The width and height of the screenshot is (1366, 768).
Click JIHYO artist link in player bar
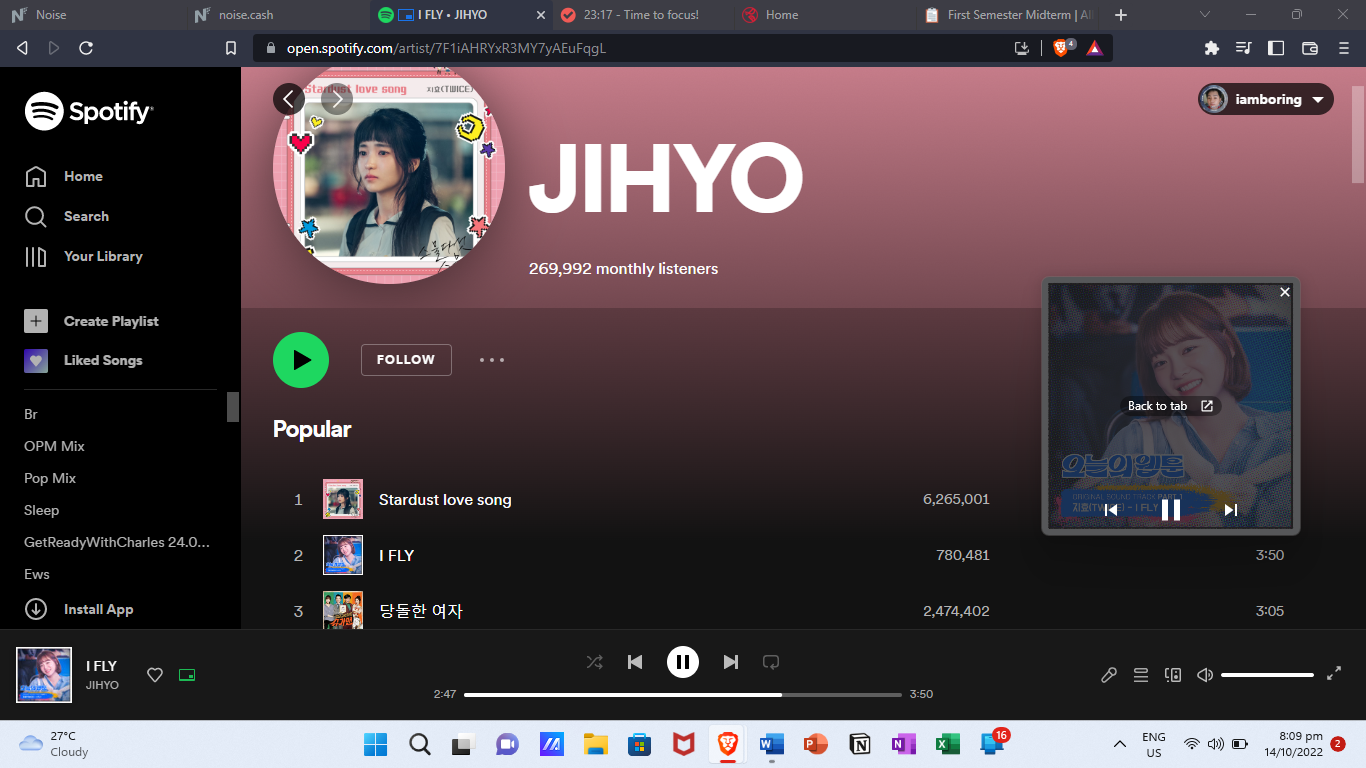click(x=102, y=685)
